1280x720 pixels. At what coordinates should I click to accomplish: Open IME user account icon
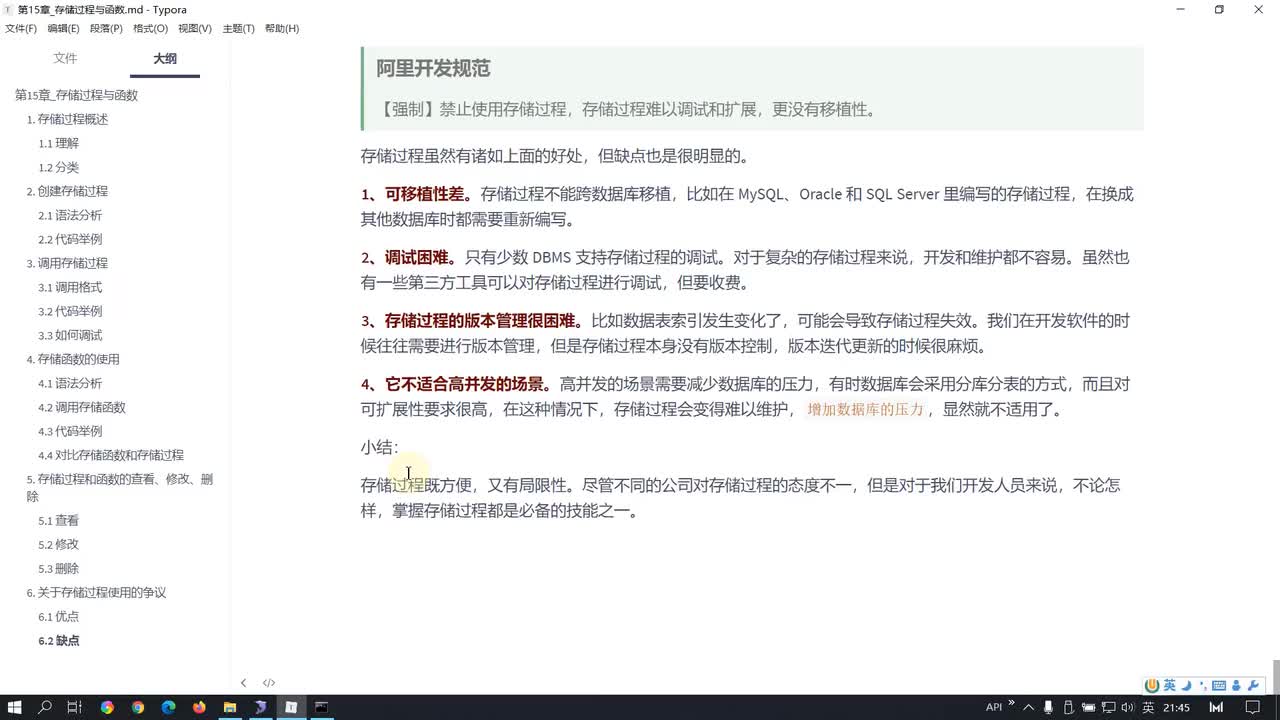(1236, 685)
